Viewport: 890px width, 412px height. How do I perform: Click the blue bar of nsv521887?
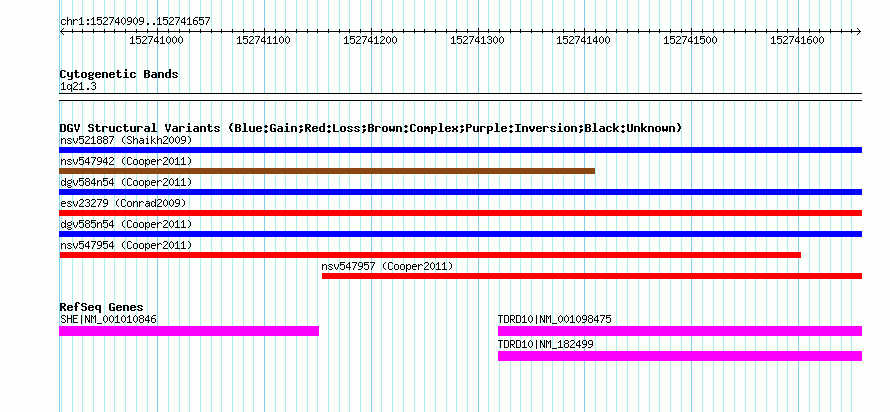(x=460, y=150)
